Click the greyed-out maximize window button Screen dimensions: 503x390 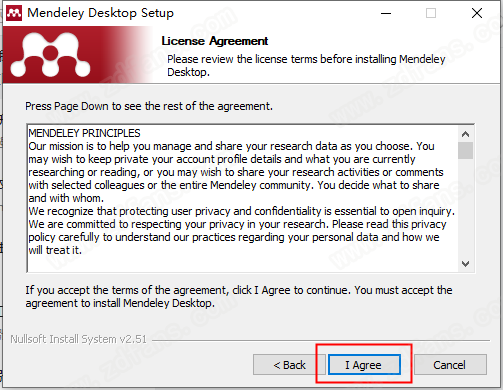pyautogui.click(x=431, y=13)
